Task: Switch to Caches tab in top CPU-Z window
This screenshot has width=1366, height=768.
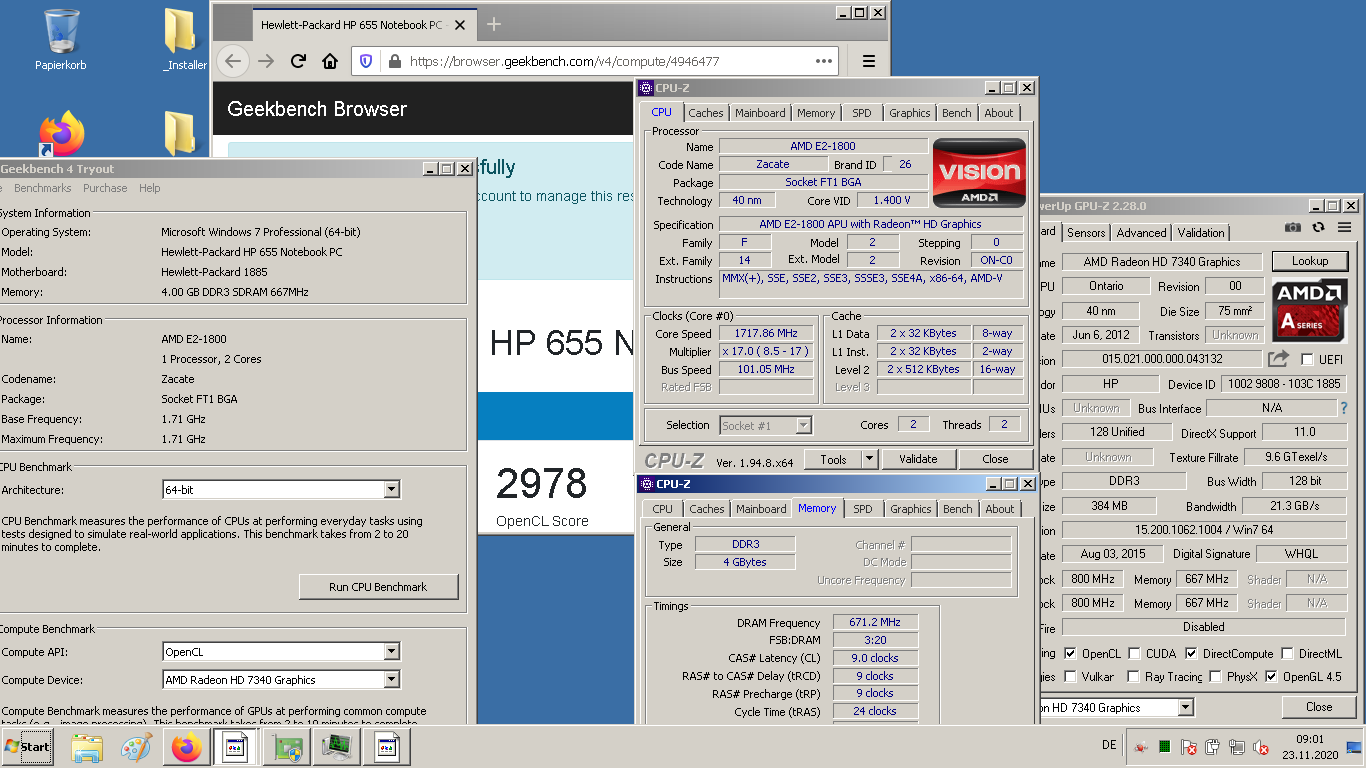Action: (706, 113)
